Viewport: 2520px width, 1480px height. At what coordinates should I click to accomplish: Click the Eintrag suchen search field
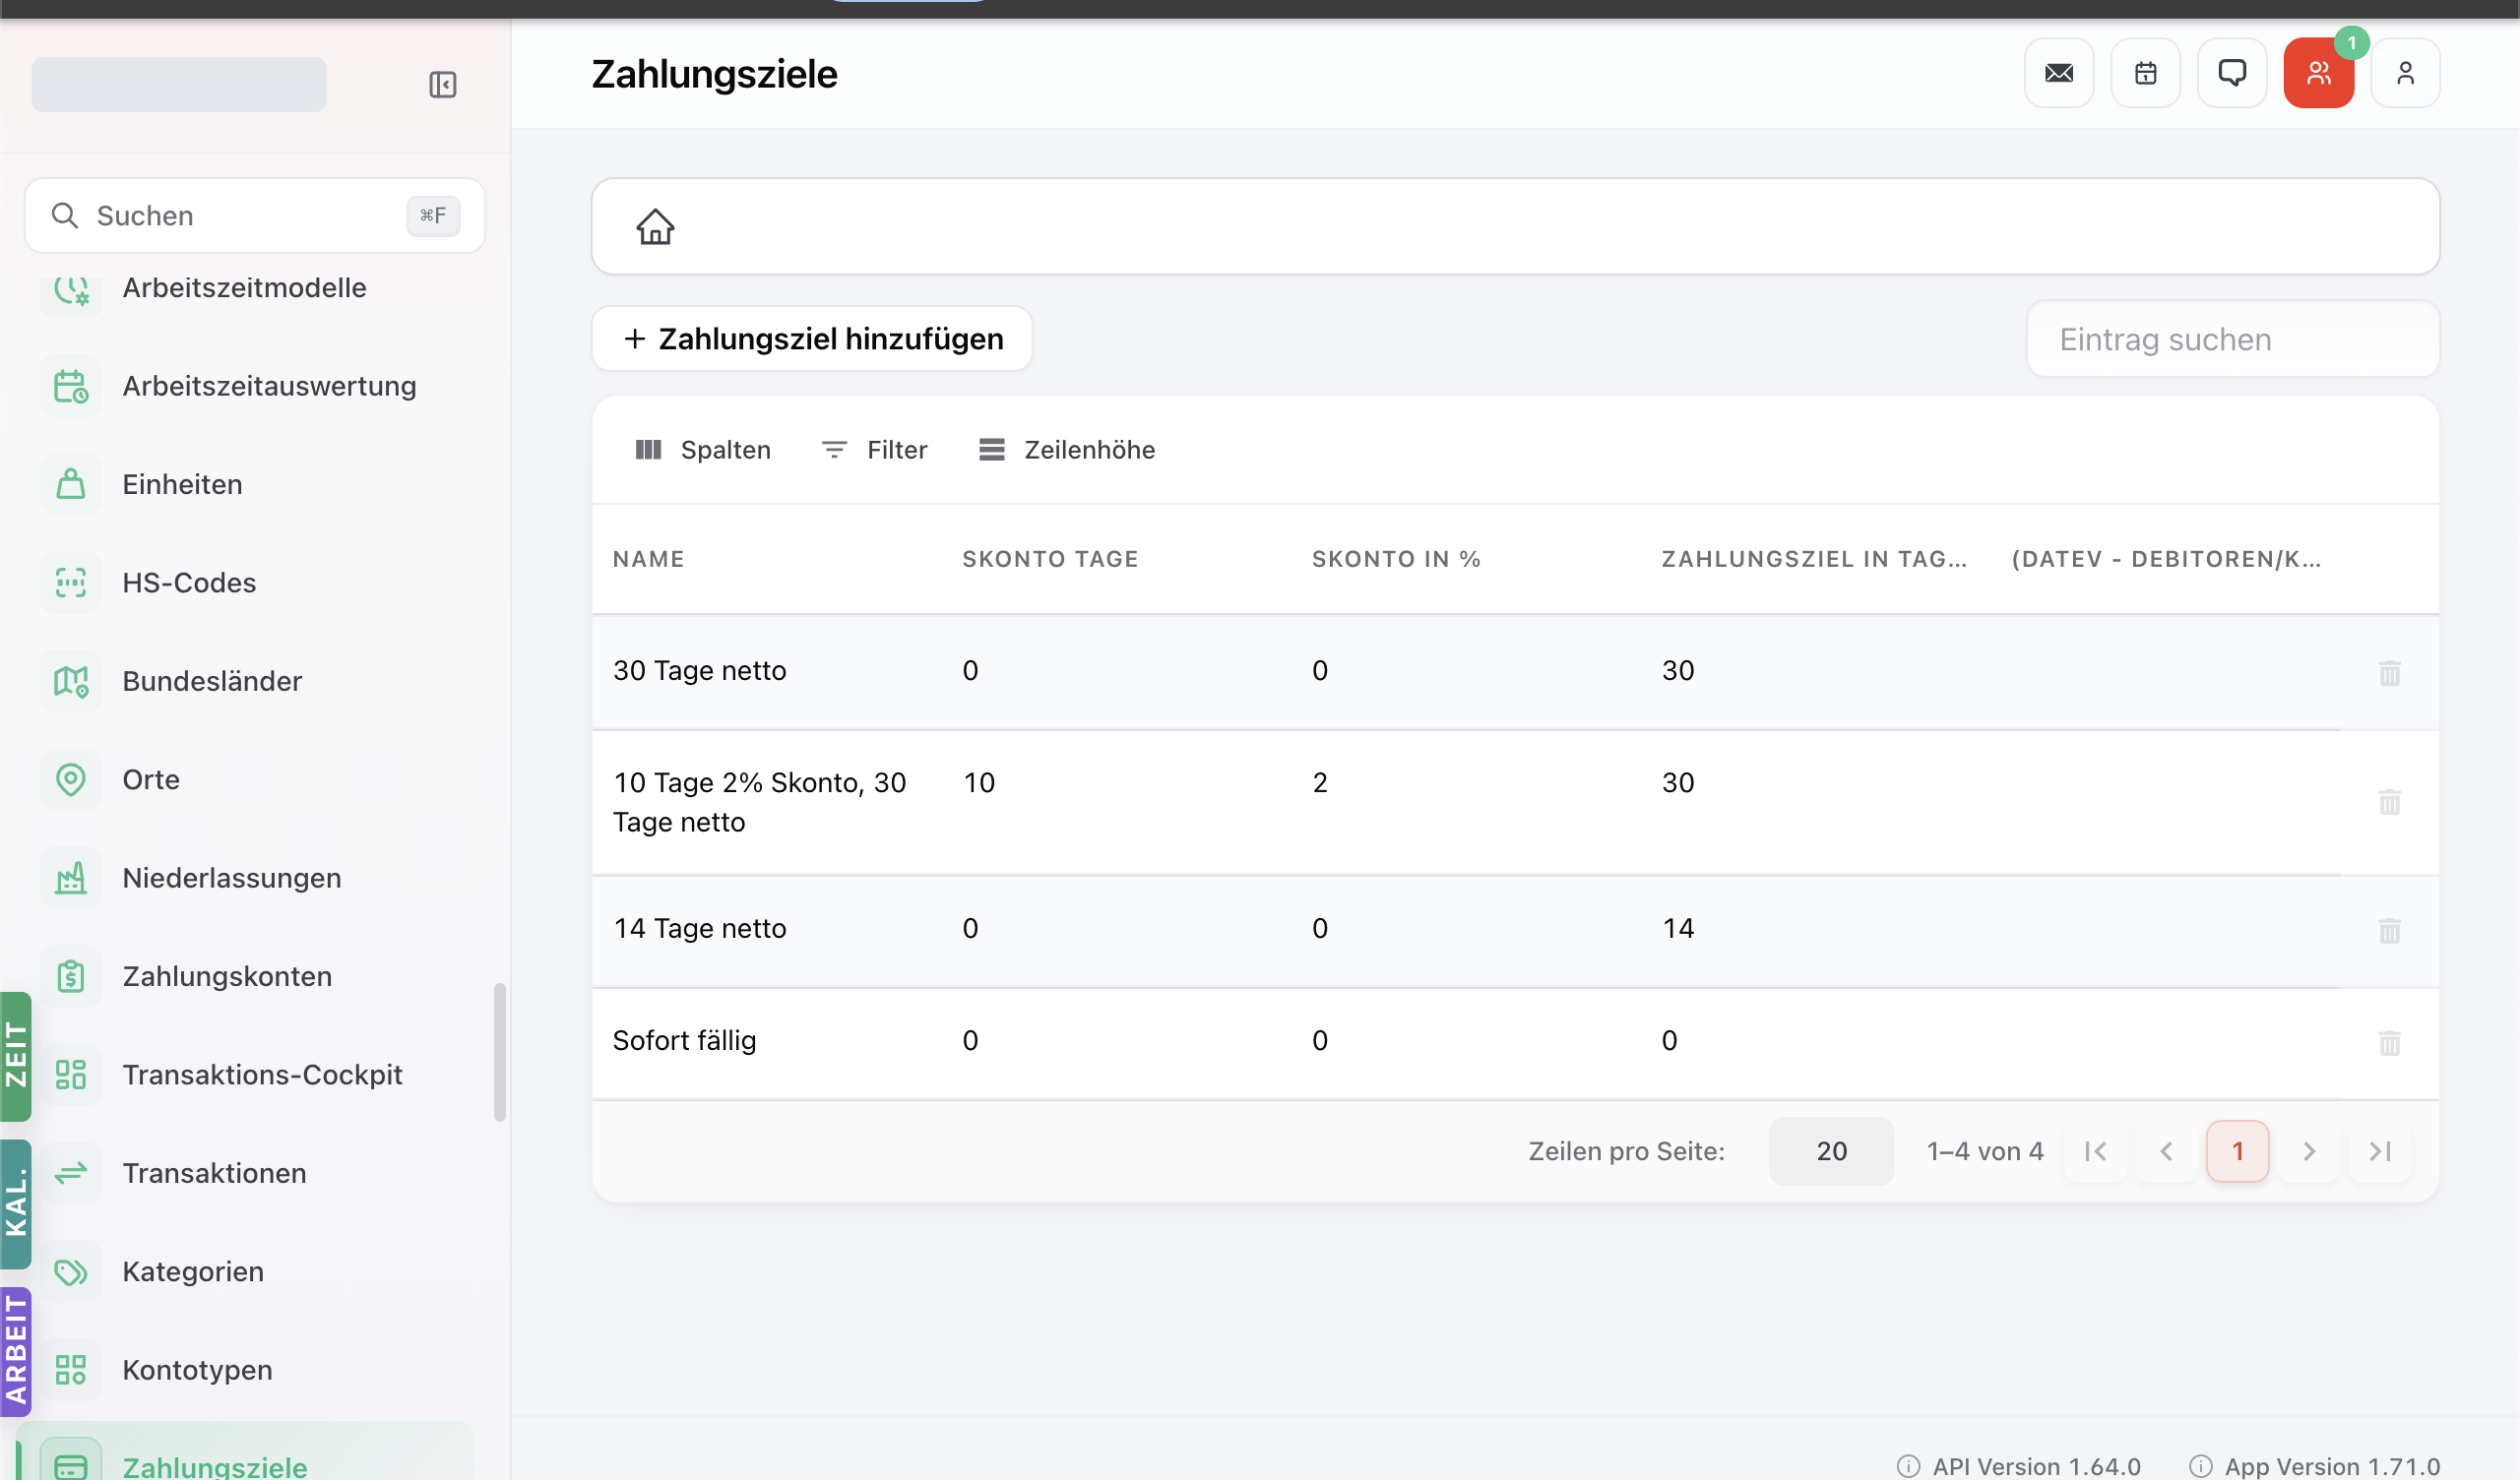2233,340
